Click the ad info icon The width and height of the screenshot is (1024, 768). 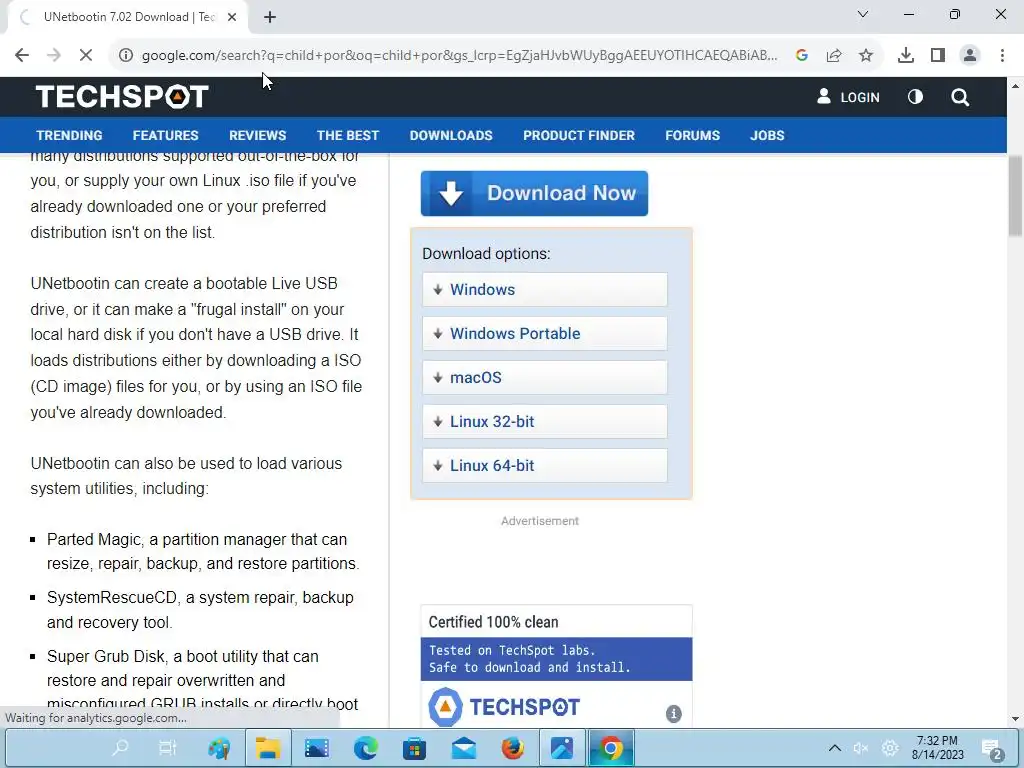(673, 714)
